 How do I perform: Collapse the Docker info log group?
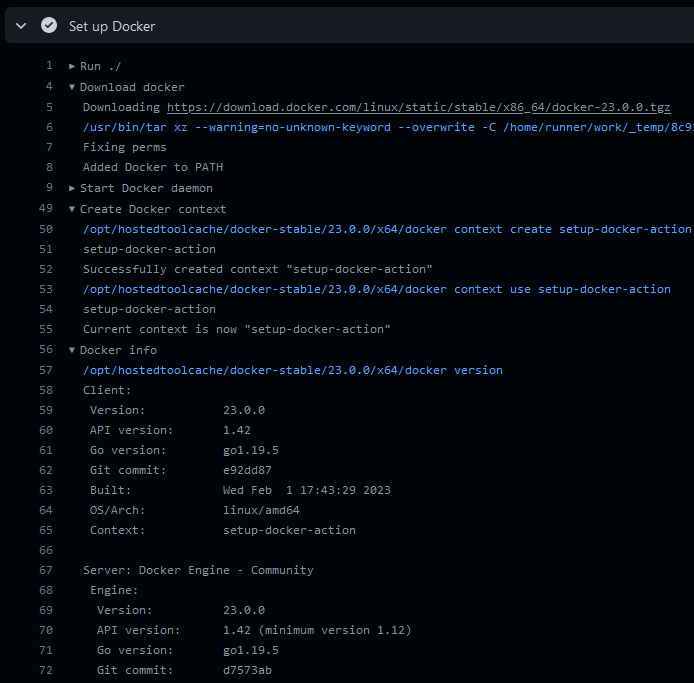point(72,350)
